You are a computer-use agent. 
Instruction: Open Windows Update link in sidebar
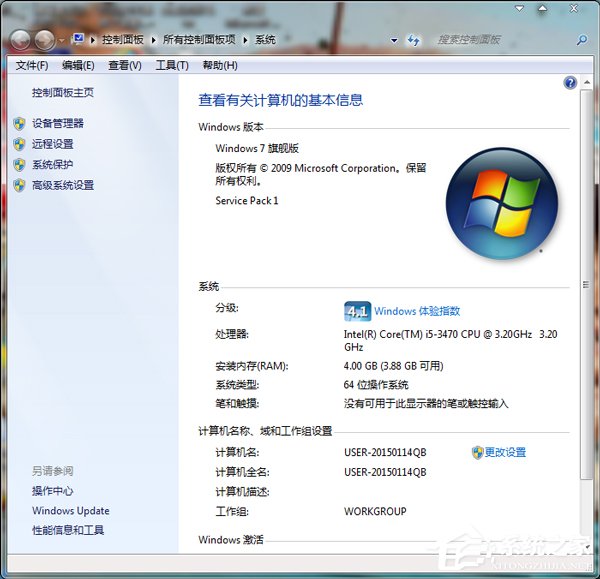71,511
